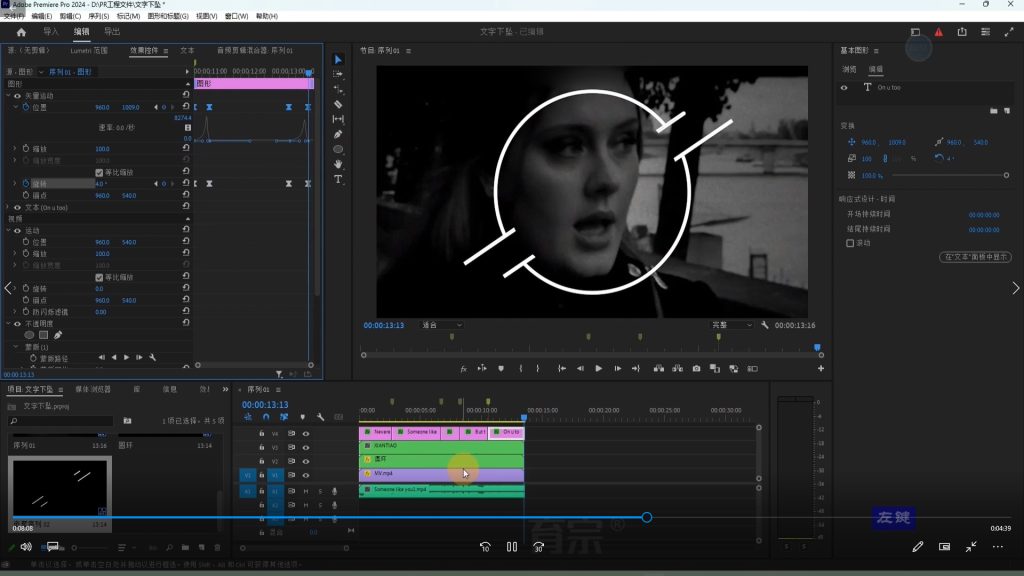Pick the Razor tool
This screenshot has height=576, width=1024.
point(338,104)
